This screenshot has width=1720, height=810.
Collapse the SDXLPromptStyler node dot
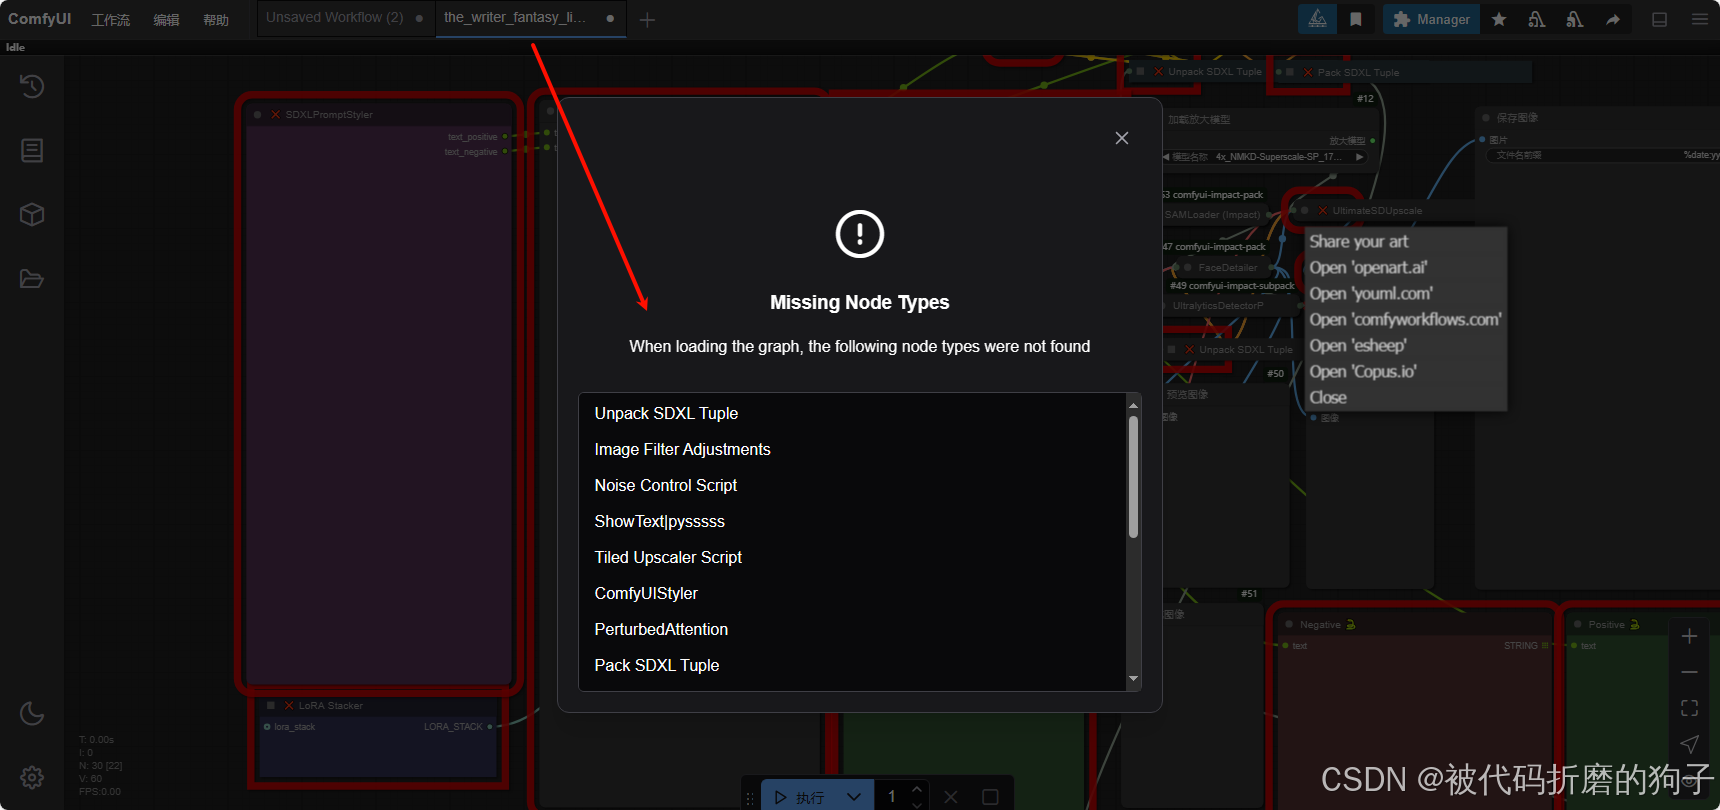[x=257, y=115]
